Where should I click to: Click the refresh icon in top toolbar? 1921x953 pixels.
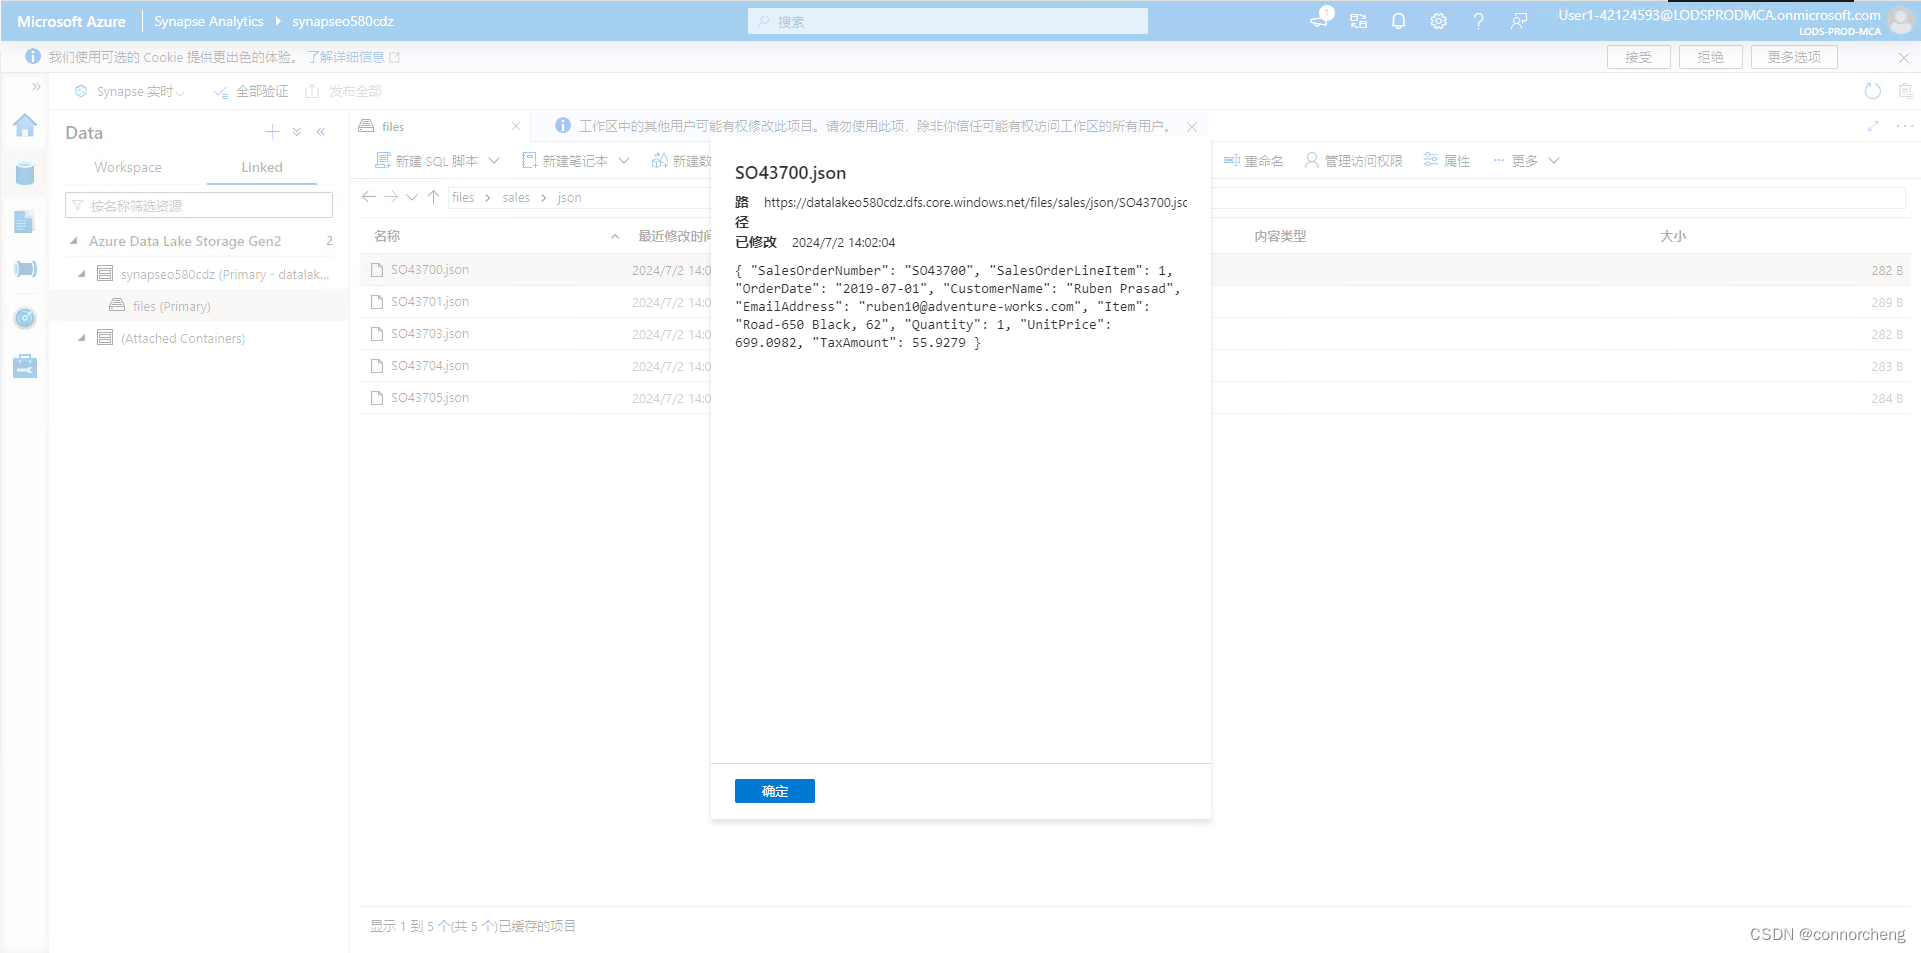[1873, 91]
